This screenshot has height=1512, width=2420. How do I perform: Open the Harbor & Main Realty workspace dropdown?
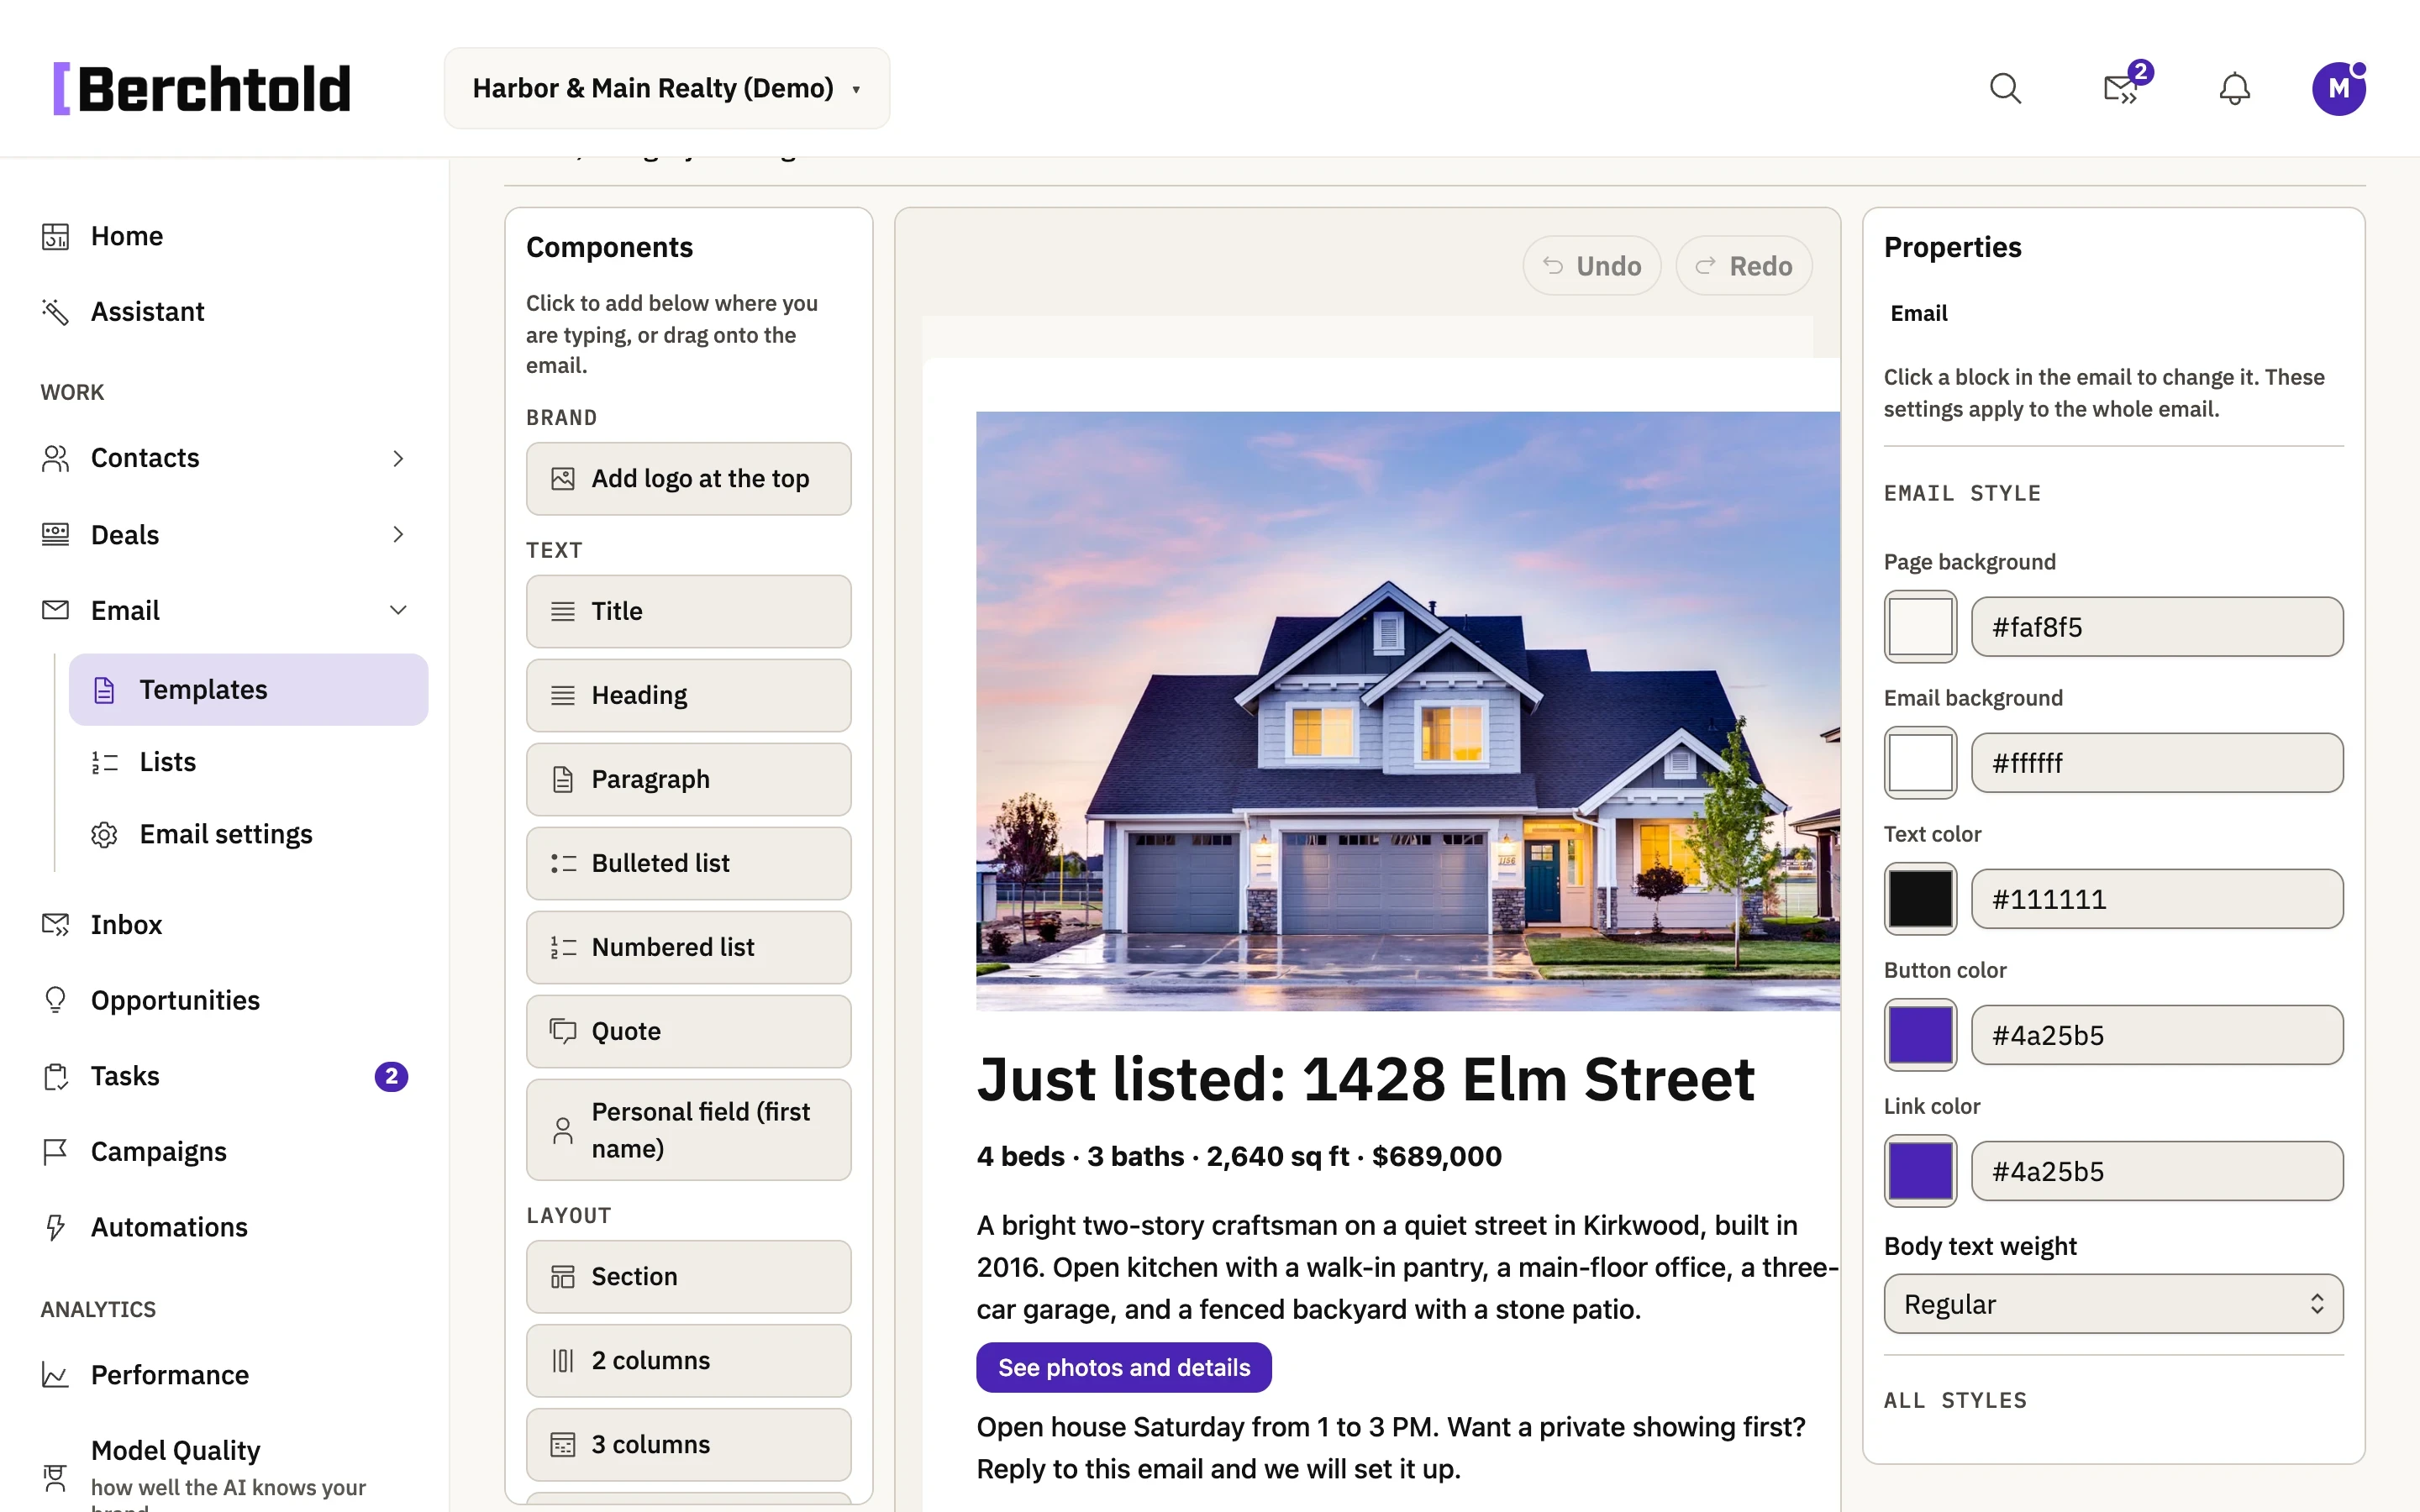667,88
